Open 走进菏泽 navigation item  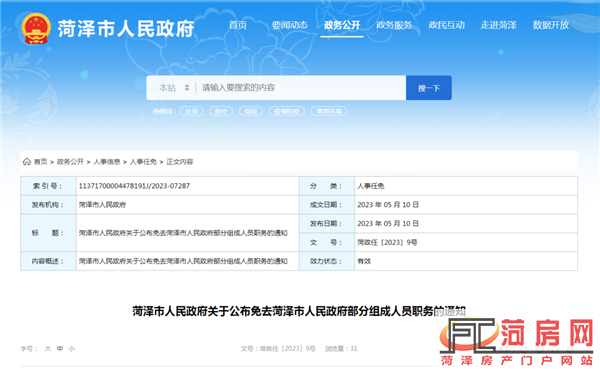[499, 25]
